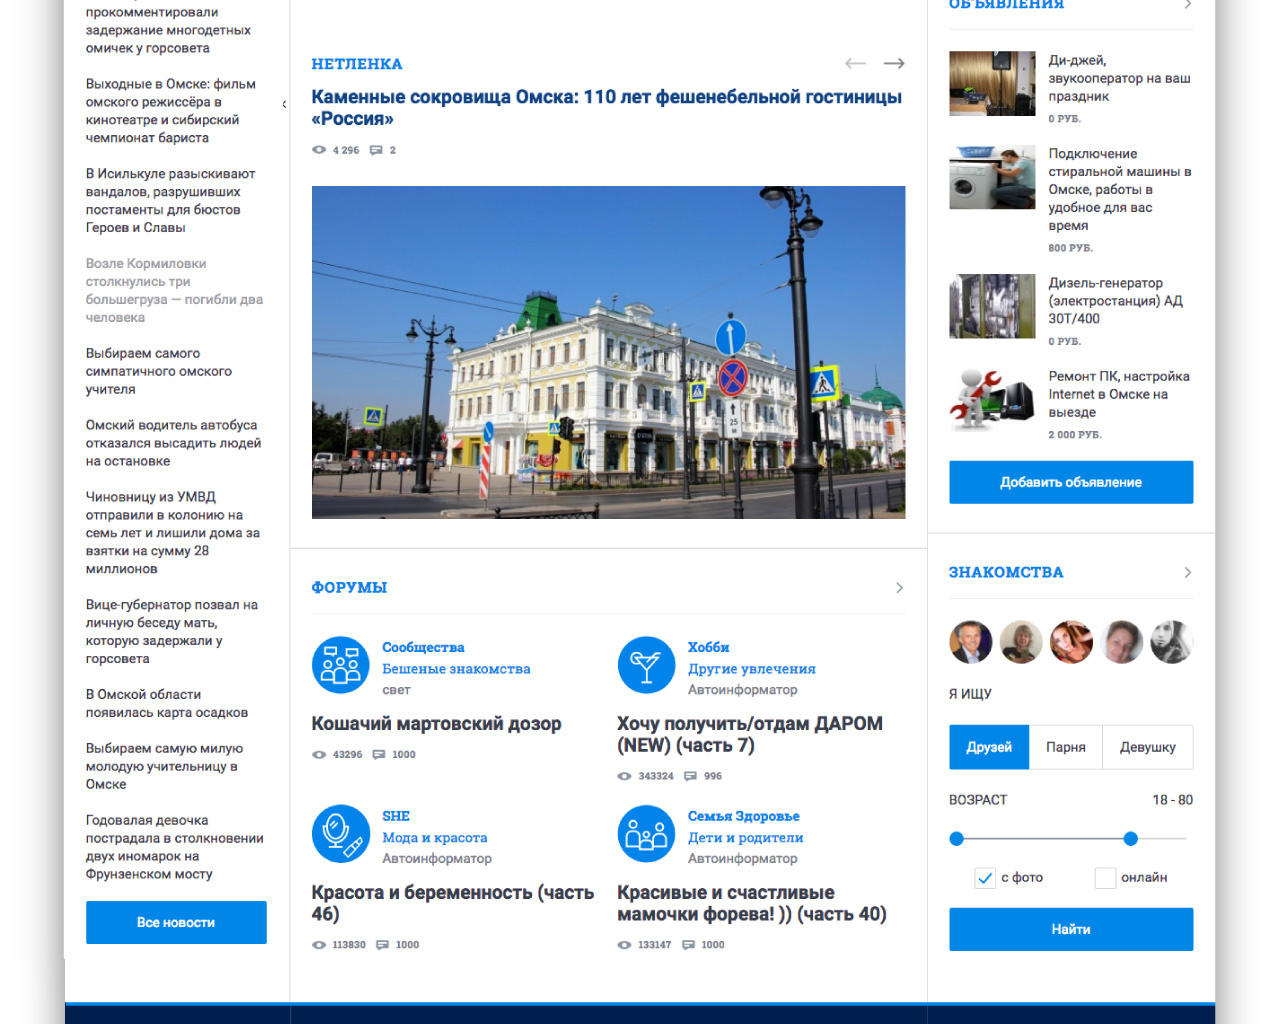Open Подключение стиральной машины ad title

coord(1120,190)
